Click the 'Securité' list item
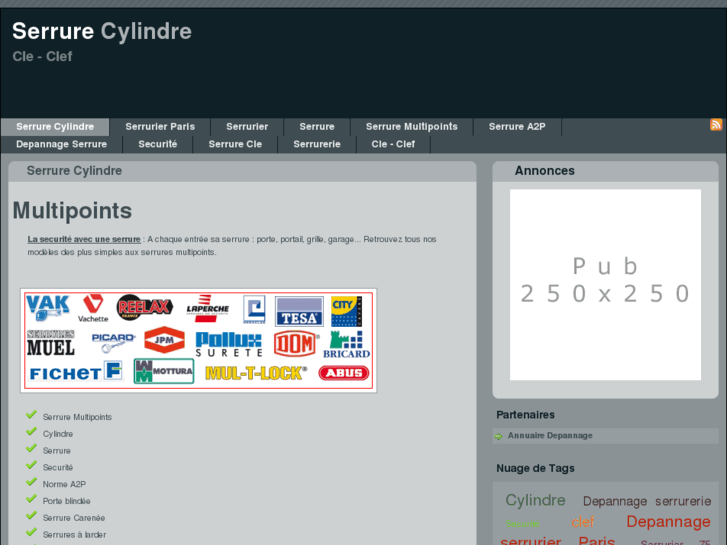 point(58,468)
